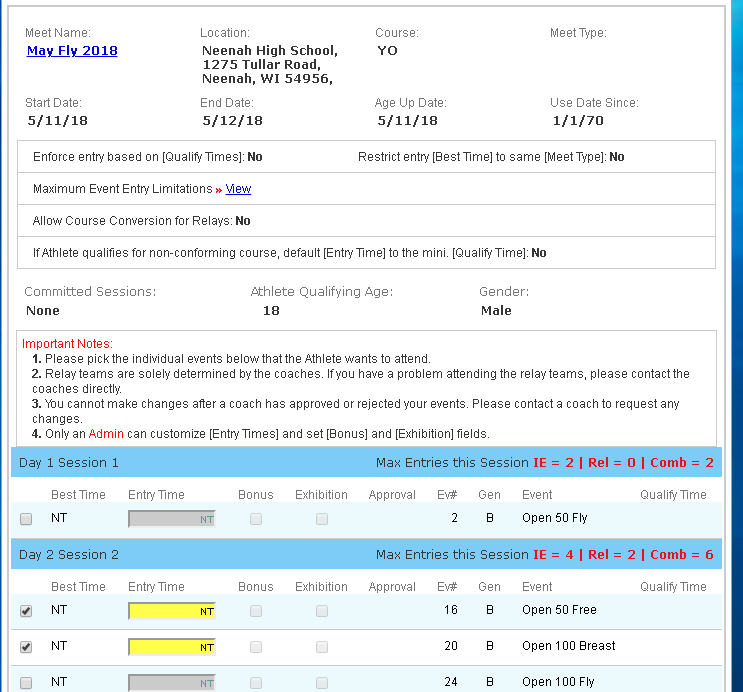Image resolution: width=743 pixels, height=692 pixels.
Task: Mark Open 100 Breast as Exhibition
Action: point(322,647)
